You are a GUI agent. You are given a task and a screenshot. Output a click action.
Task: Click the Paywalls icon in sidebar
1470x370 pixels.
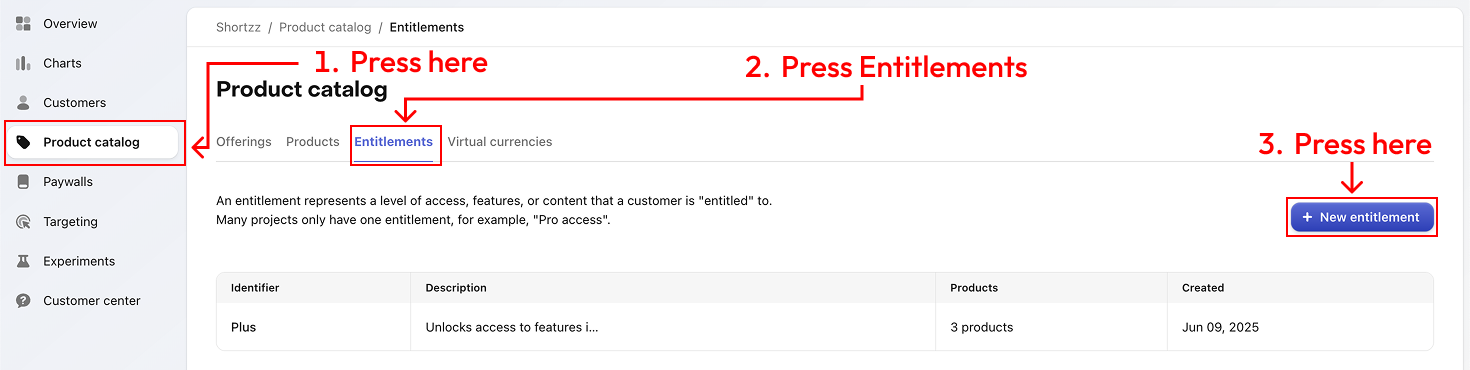[x=23, y=182]
